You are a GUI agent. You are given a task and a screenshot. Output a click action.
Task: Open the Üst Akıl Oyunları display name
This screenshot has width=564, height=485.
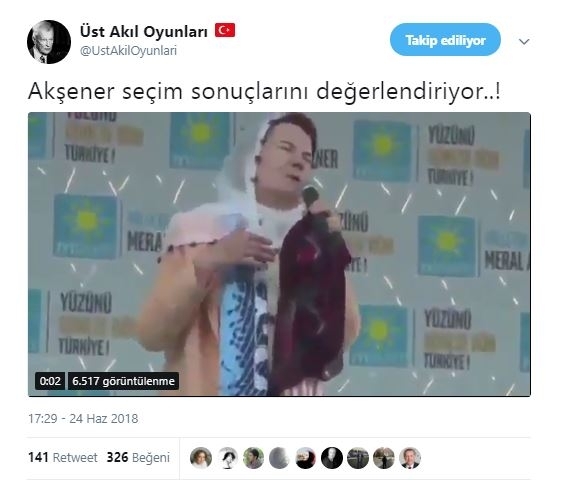click(x=144, y=32)
